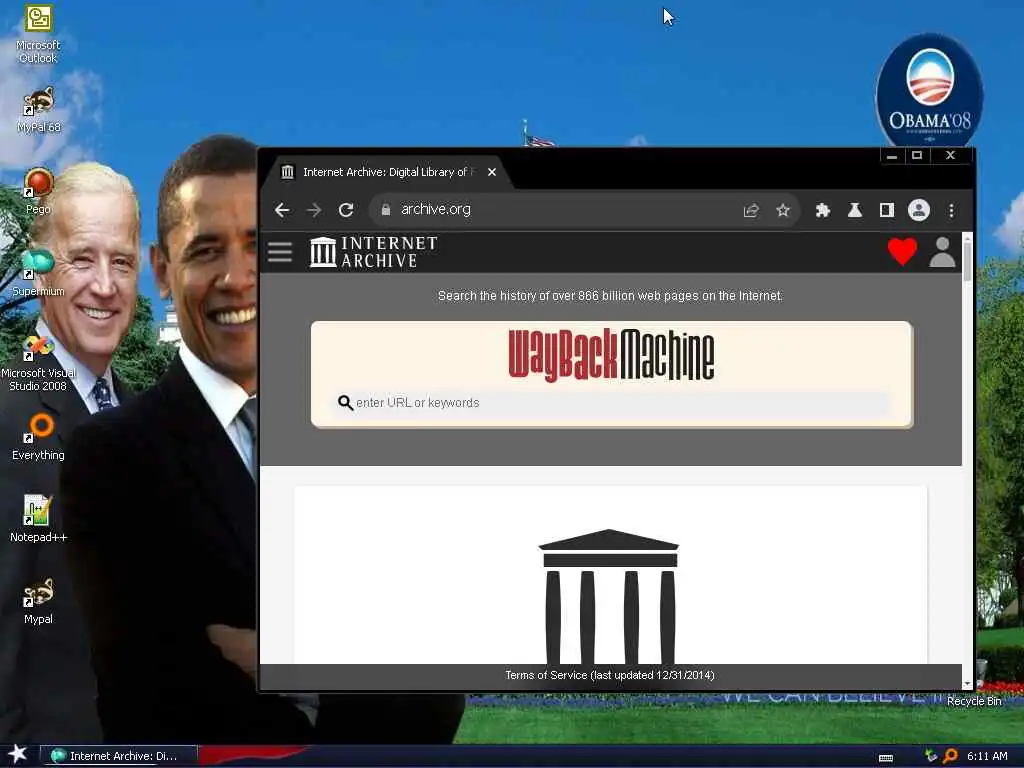Click scrollbar down arrow

(967, 684)
